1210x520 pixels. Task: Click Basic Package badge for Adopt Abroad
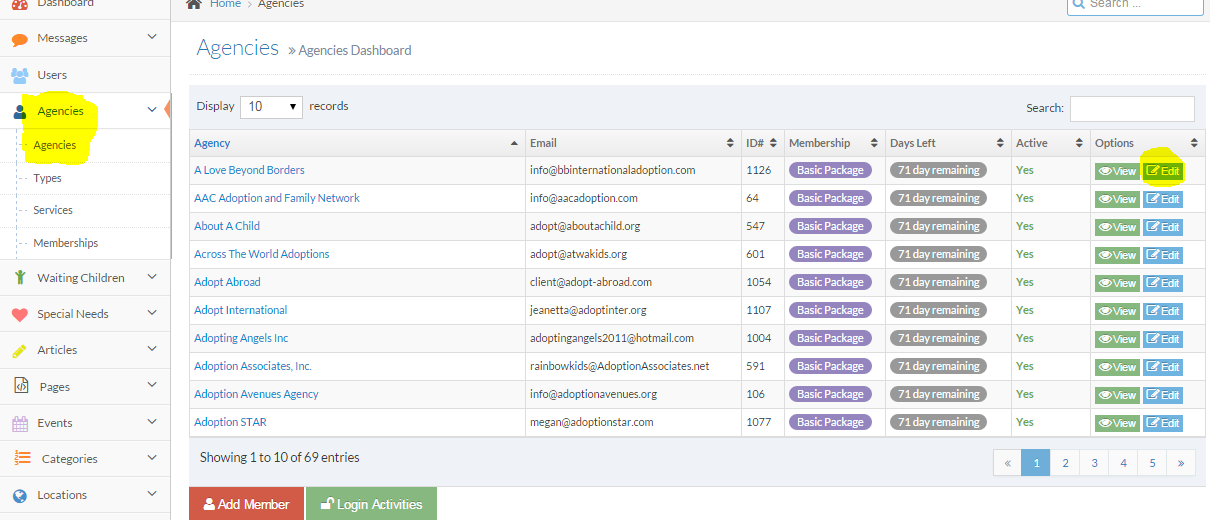pyautogui.click(x=830, y=282)
